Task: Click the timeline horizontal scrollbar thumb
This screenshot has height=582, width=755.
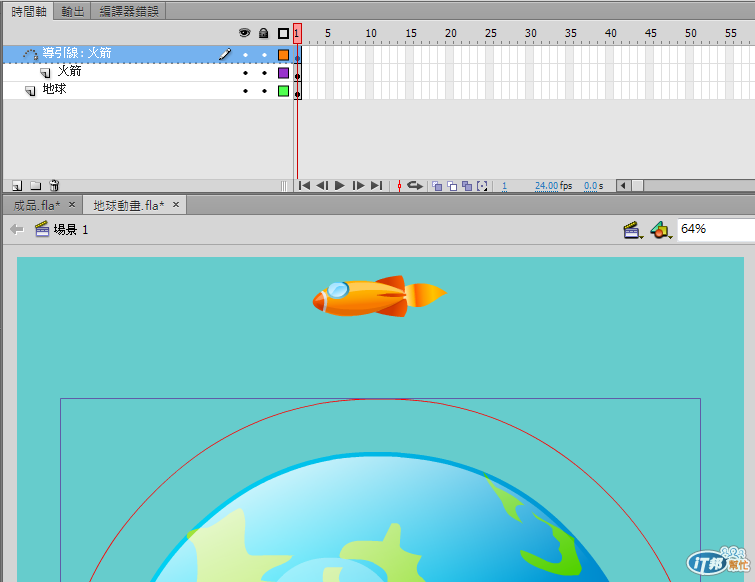Action: pyautogui.click(x=638, y=186)
